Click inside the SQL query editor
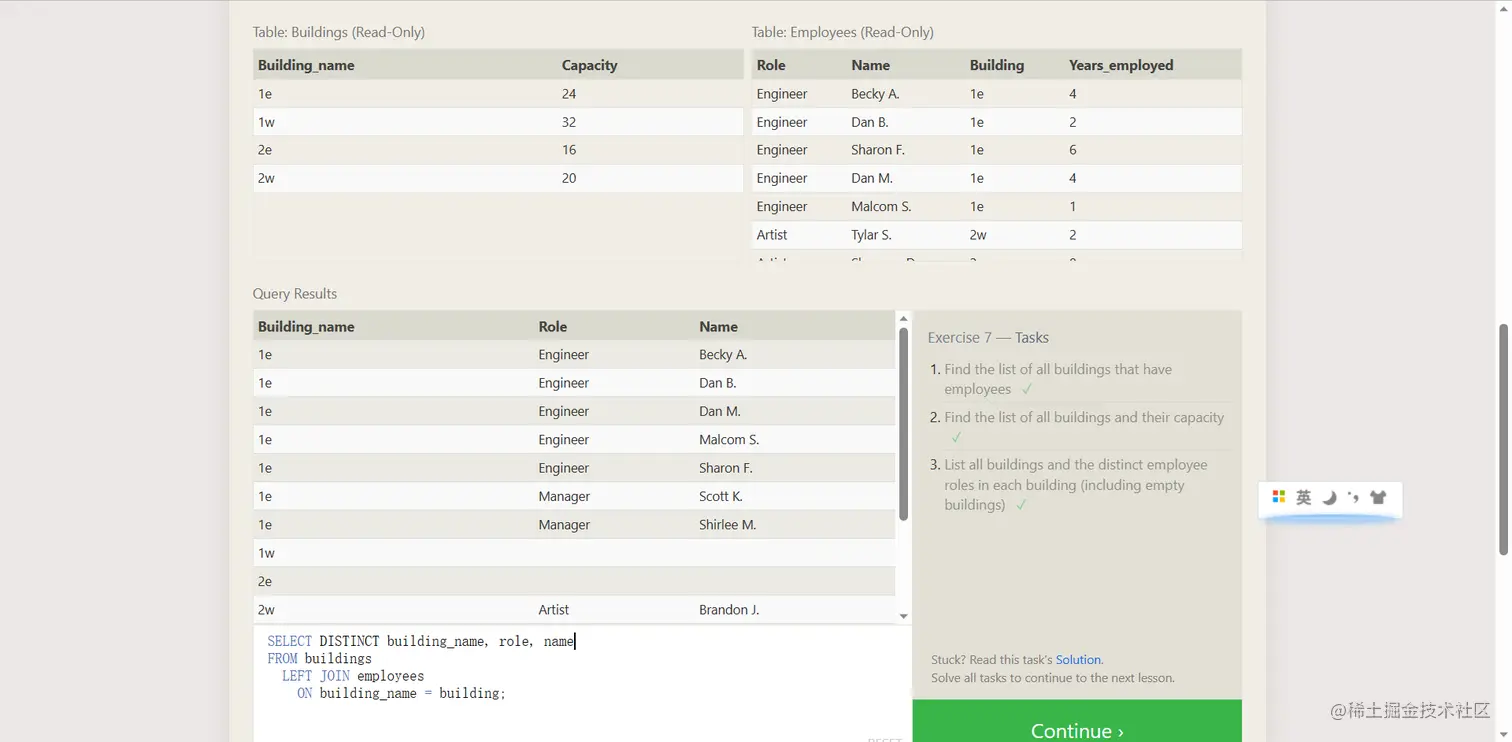Viewport: 1512px width, 742px height. pyautogui.click(x=582, y=683)
